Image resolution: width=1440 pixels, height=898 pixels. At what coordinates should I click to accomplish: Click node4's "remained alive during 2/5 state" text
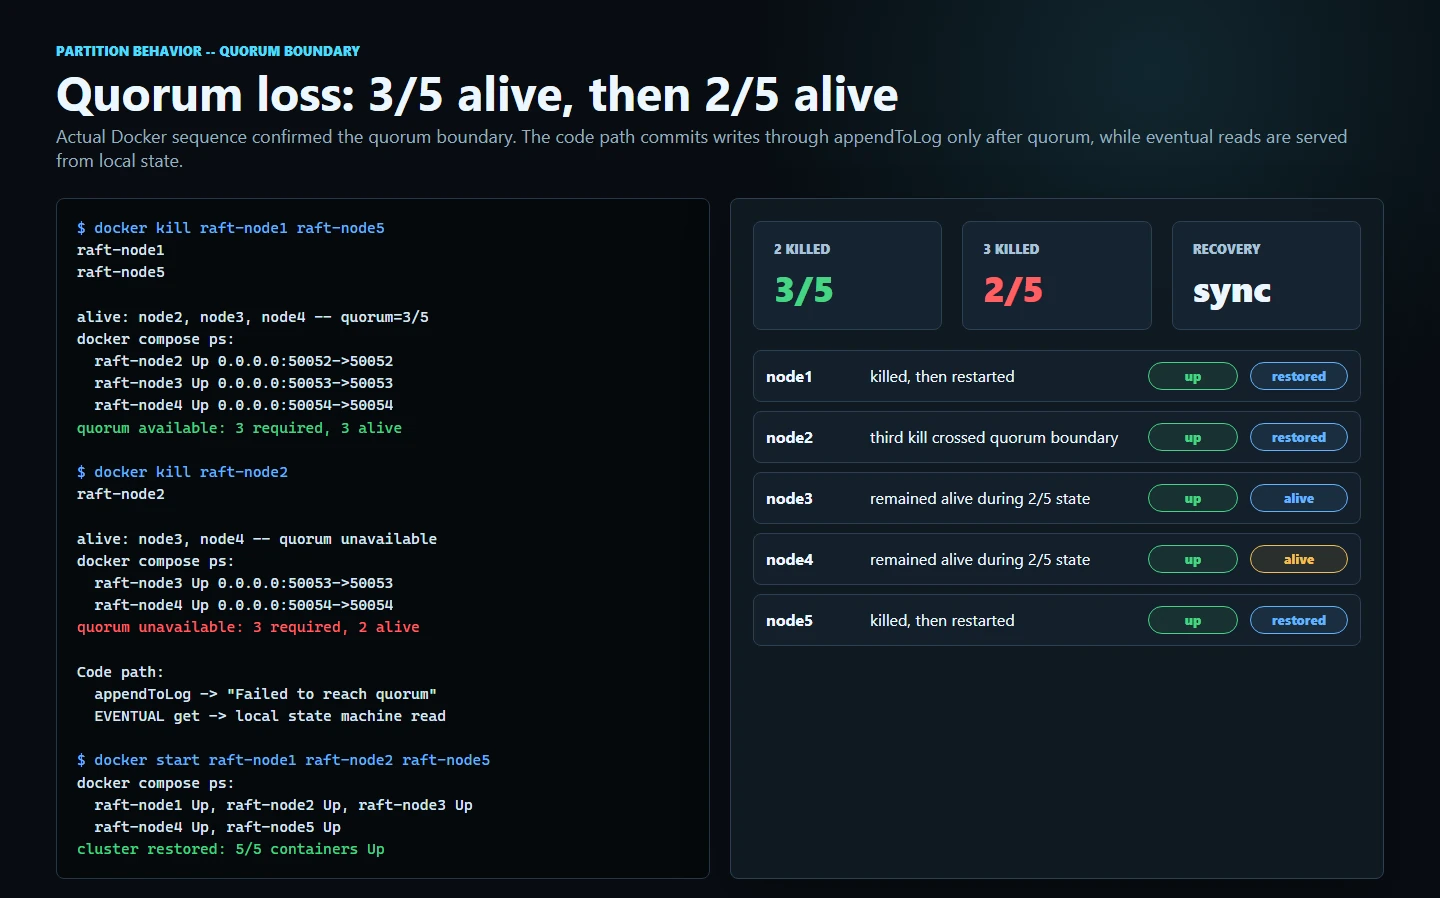click(980, 560)
